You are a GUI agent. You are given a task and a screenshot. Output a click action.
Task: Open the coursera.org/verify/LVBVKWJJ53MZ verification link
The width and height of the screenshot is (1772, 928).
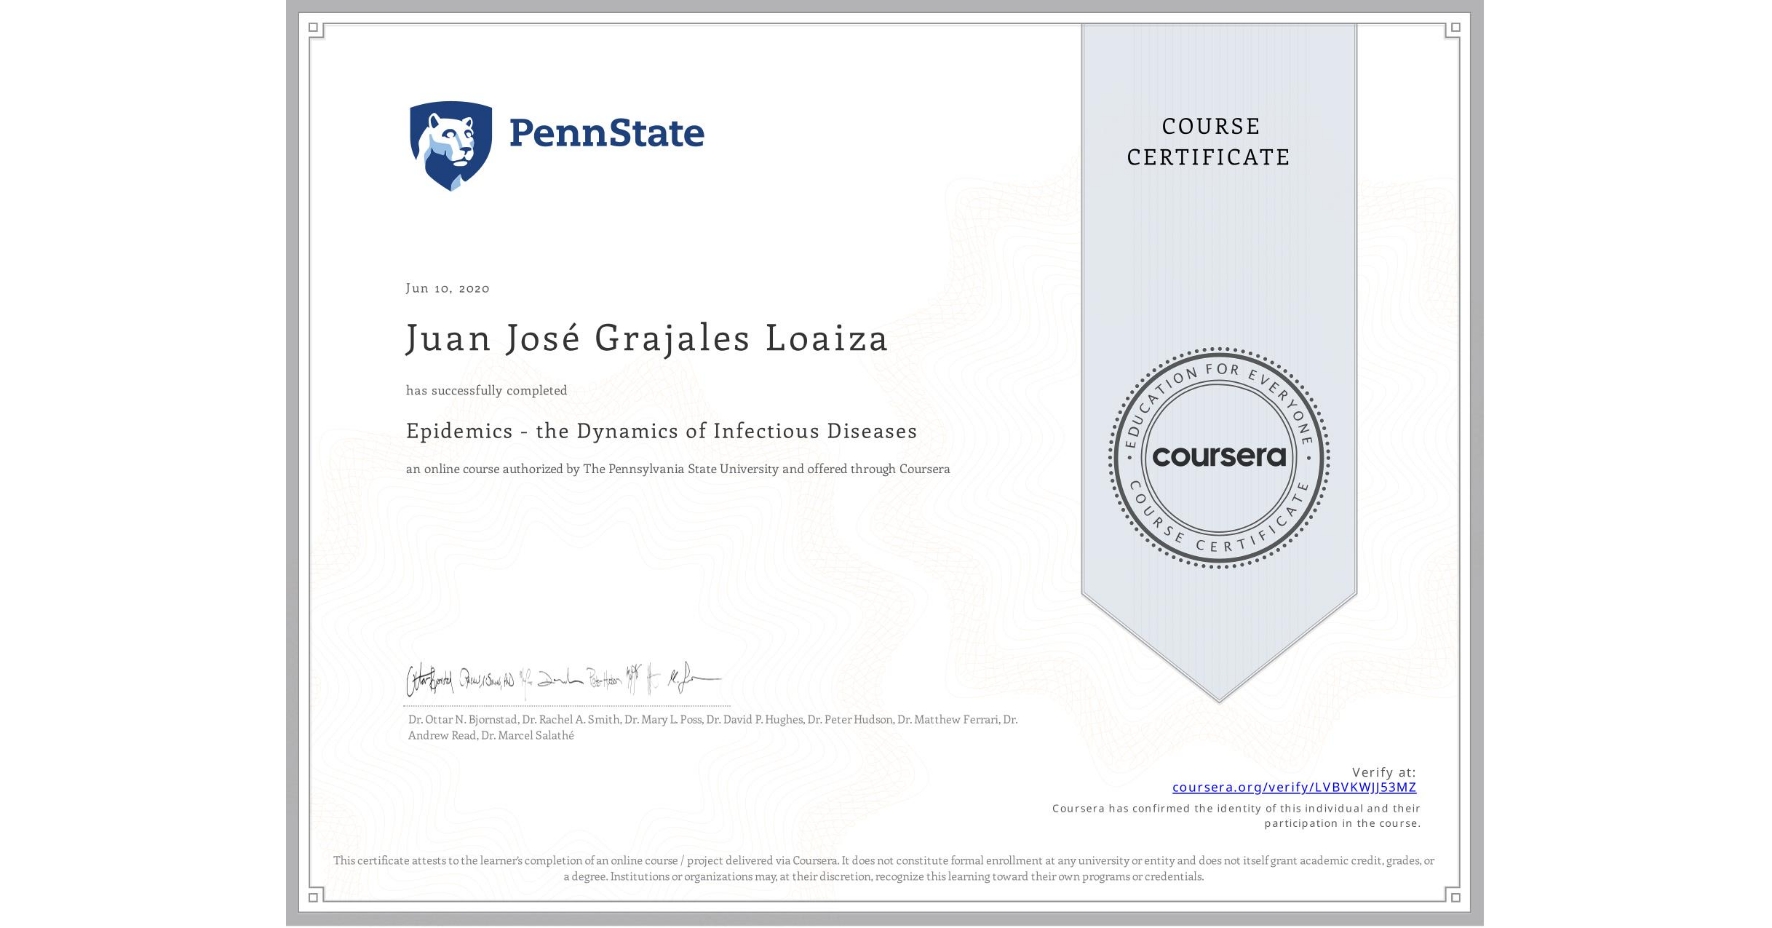click(x=1294, y=787)
